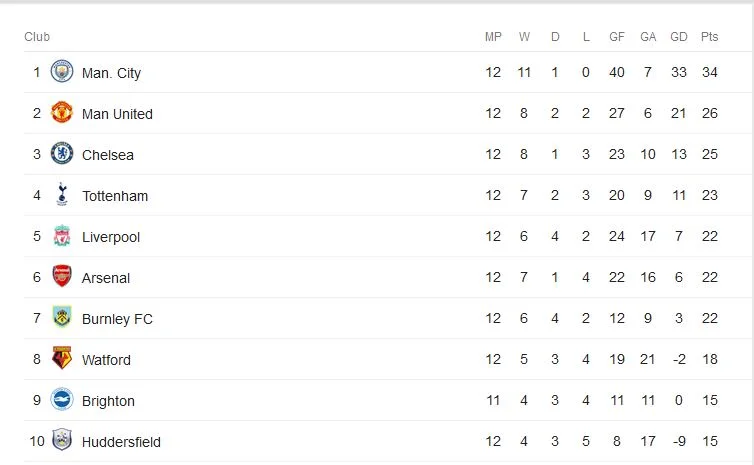Click the Man. City club crest
Viewport: 754px width, 465px height.
[62, 72]
